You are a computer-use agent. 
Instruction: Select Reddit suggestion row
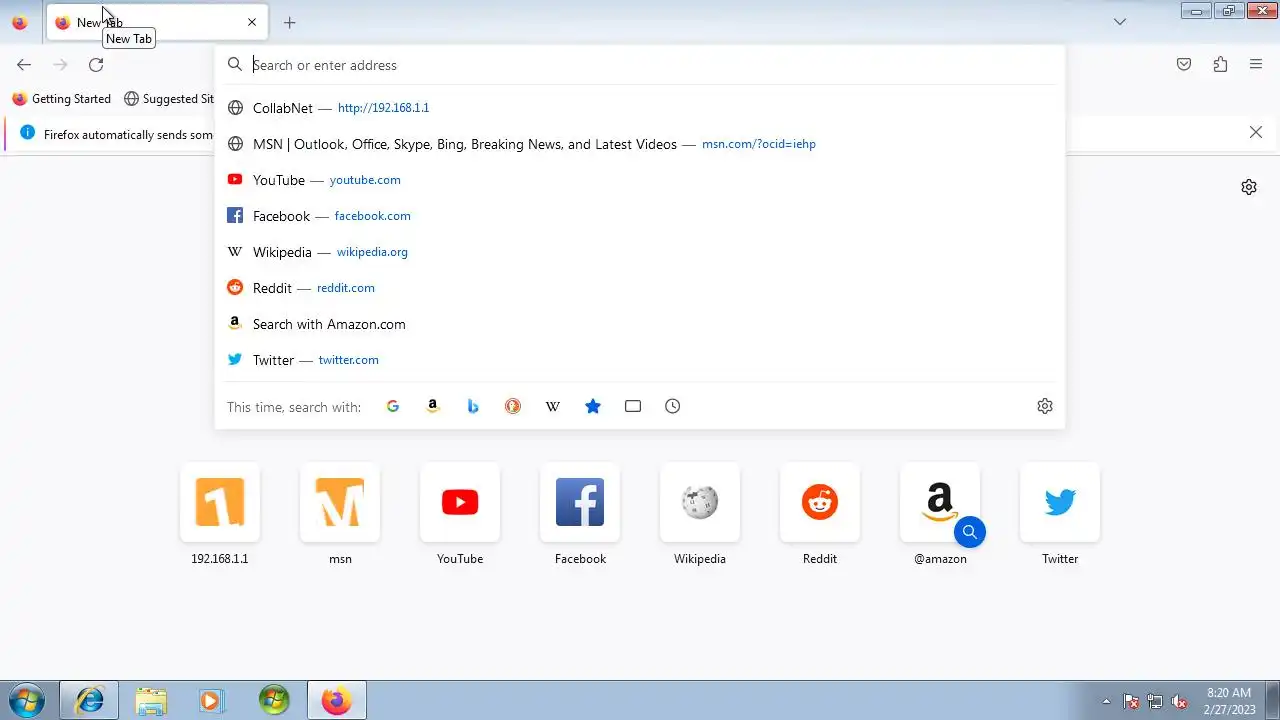[640, 288]
